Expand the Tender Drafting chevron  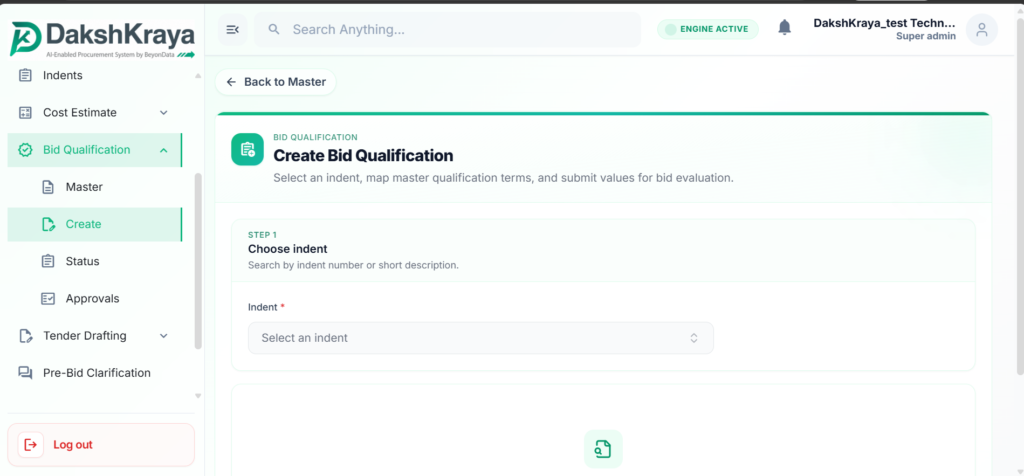(164, 336)
